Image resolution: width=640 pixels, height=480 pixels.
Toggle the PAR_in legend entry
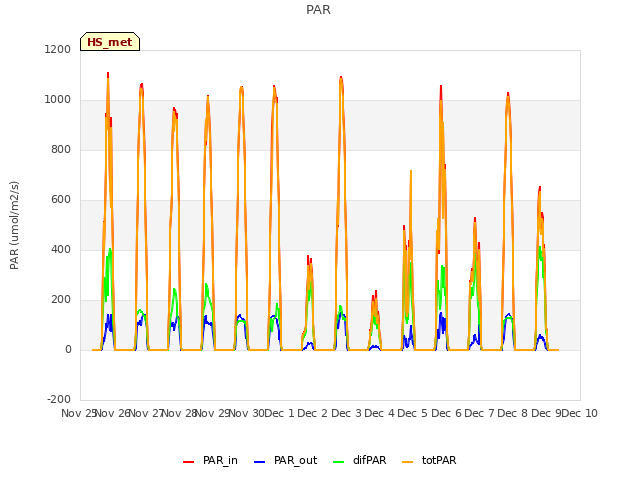coord(210,460)
